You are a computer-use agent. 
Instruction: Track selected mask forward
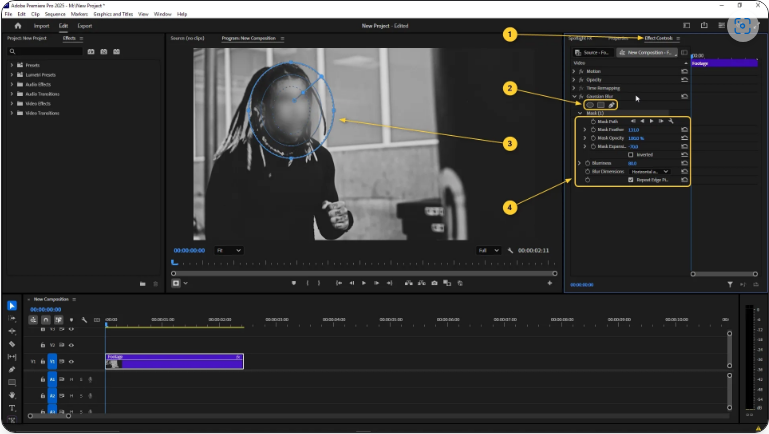point(651,121)
